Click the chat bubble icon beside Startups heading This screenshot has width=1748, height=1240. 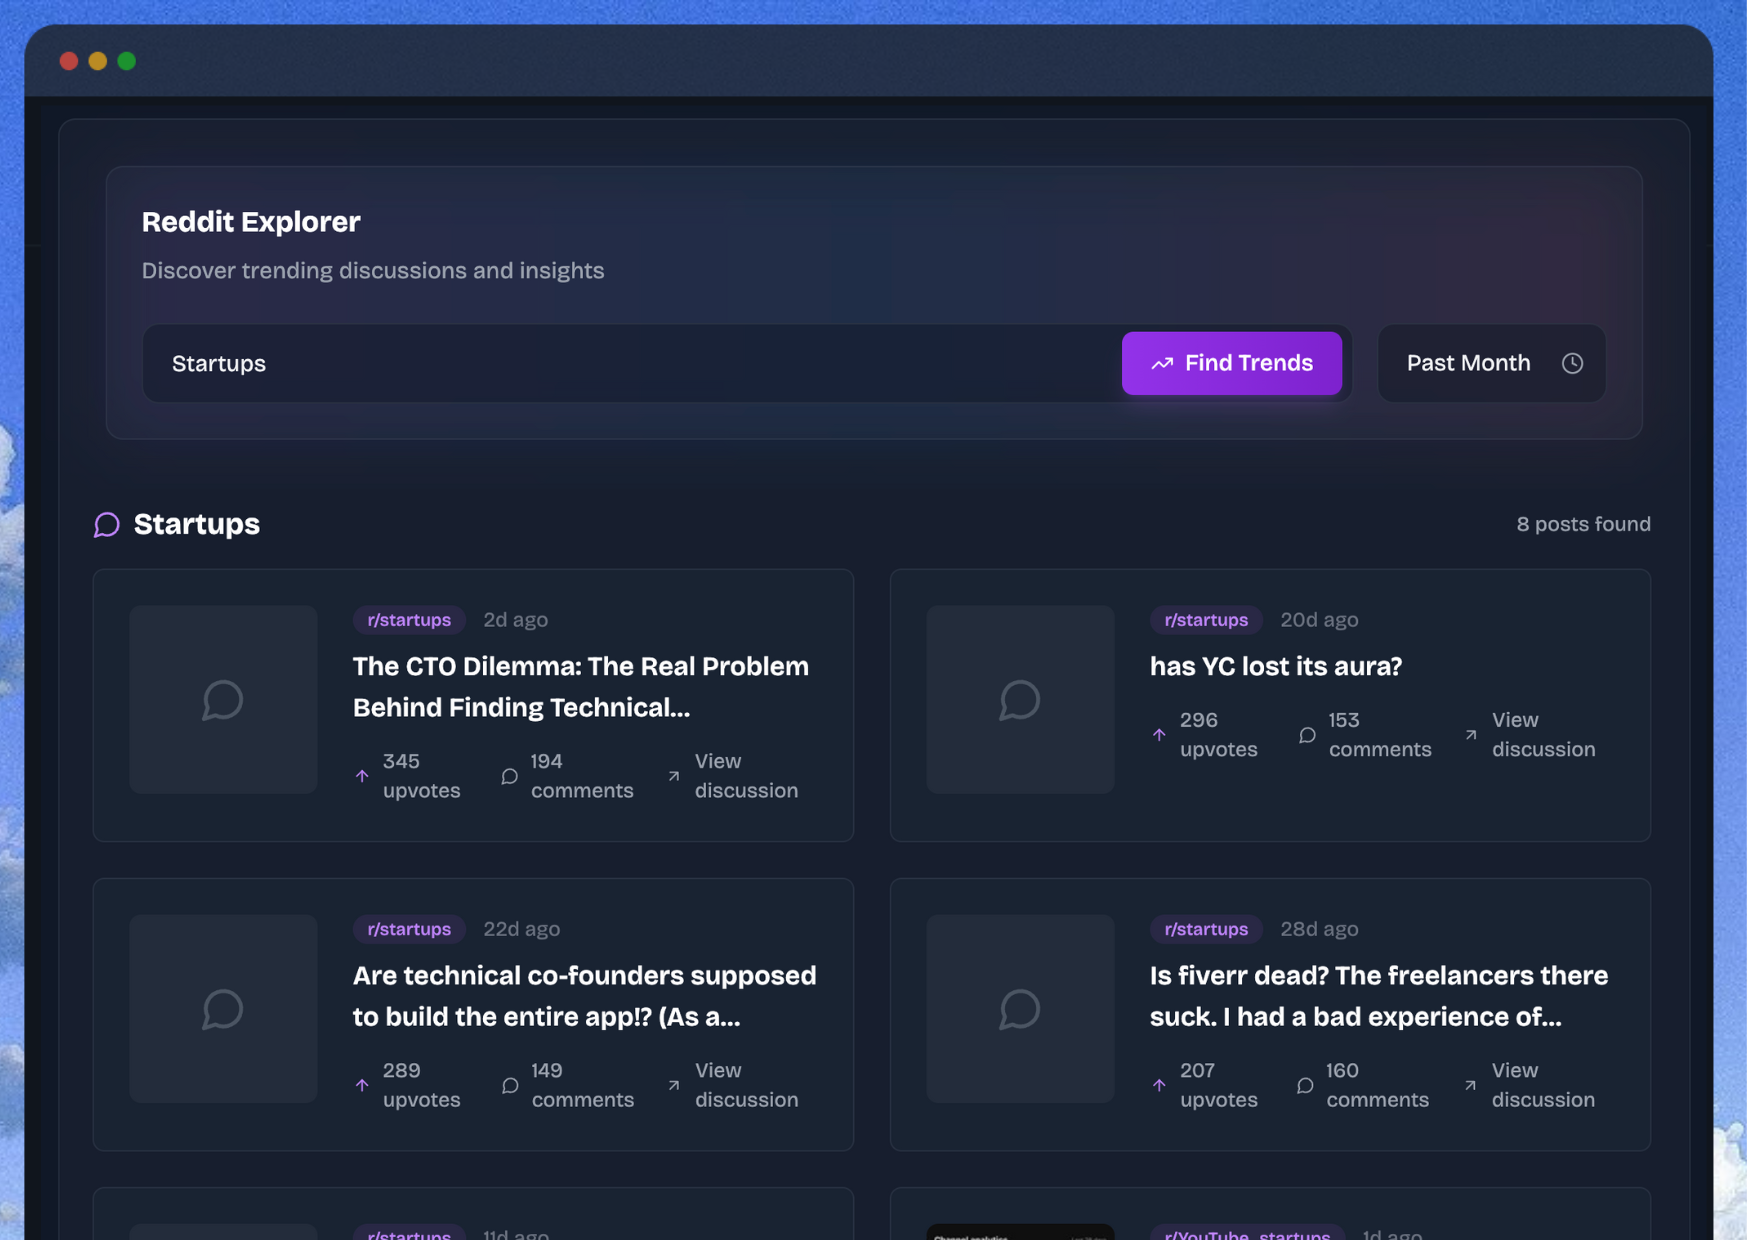(x=107, y=525)
